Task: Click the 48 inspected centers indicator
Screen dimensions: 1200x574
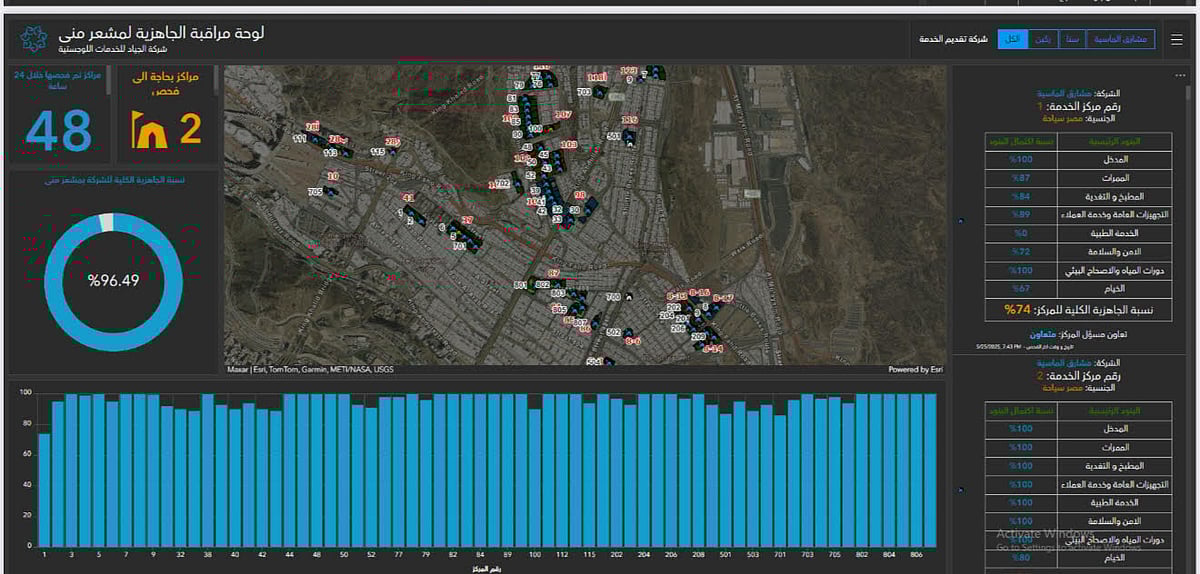Action: (58, 129)
